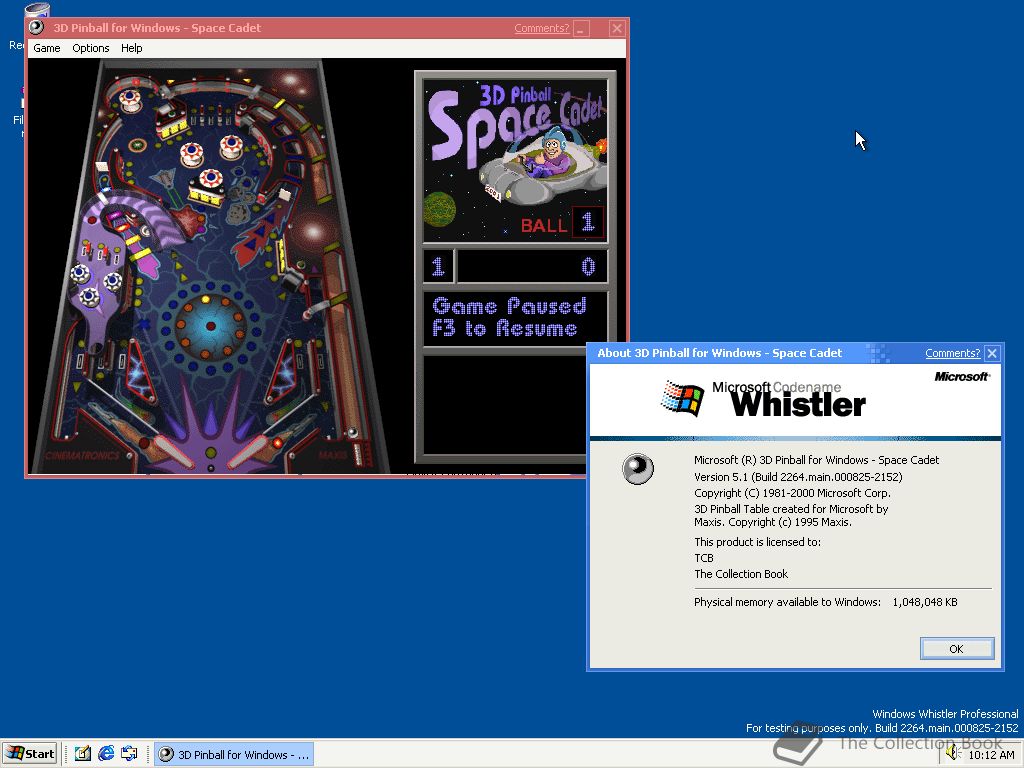Click the pinball ball icon in About dialog
The width and height of the screenshot is (1024, 768).
[x=638, y=469]
